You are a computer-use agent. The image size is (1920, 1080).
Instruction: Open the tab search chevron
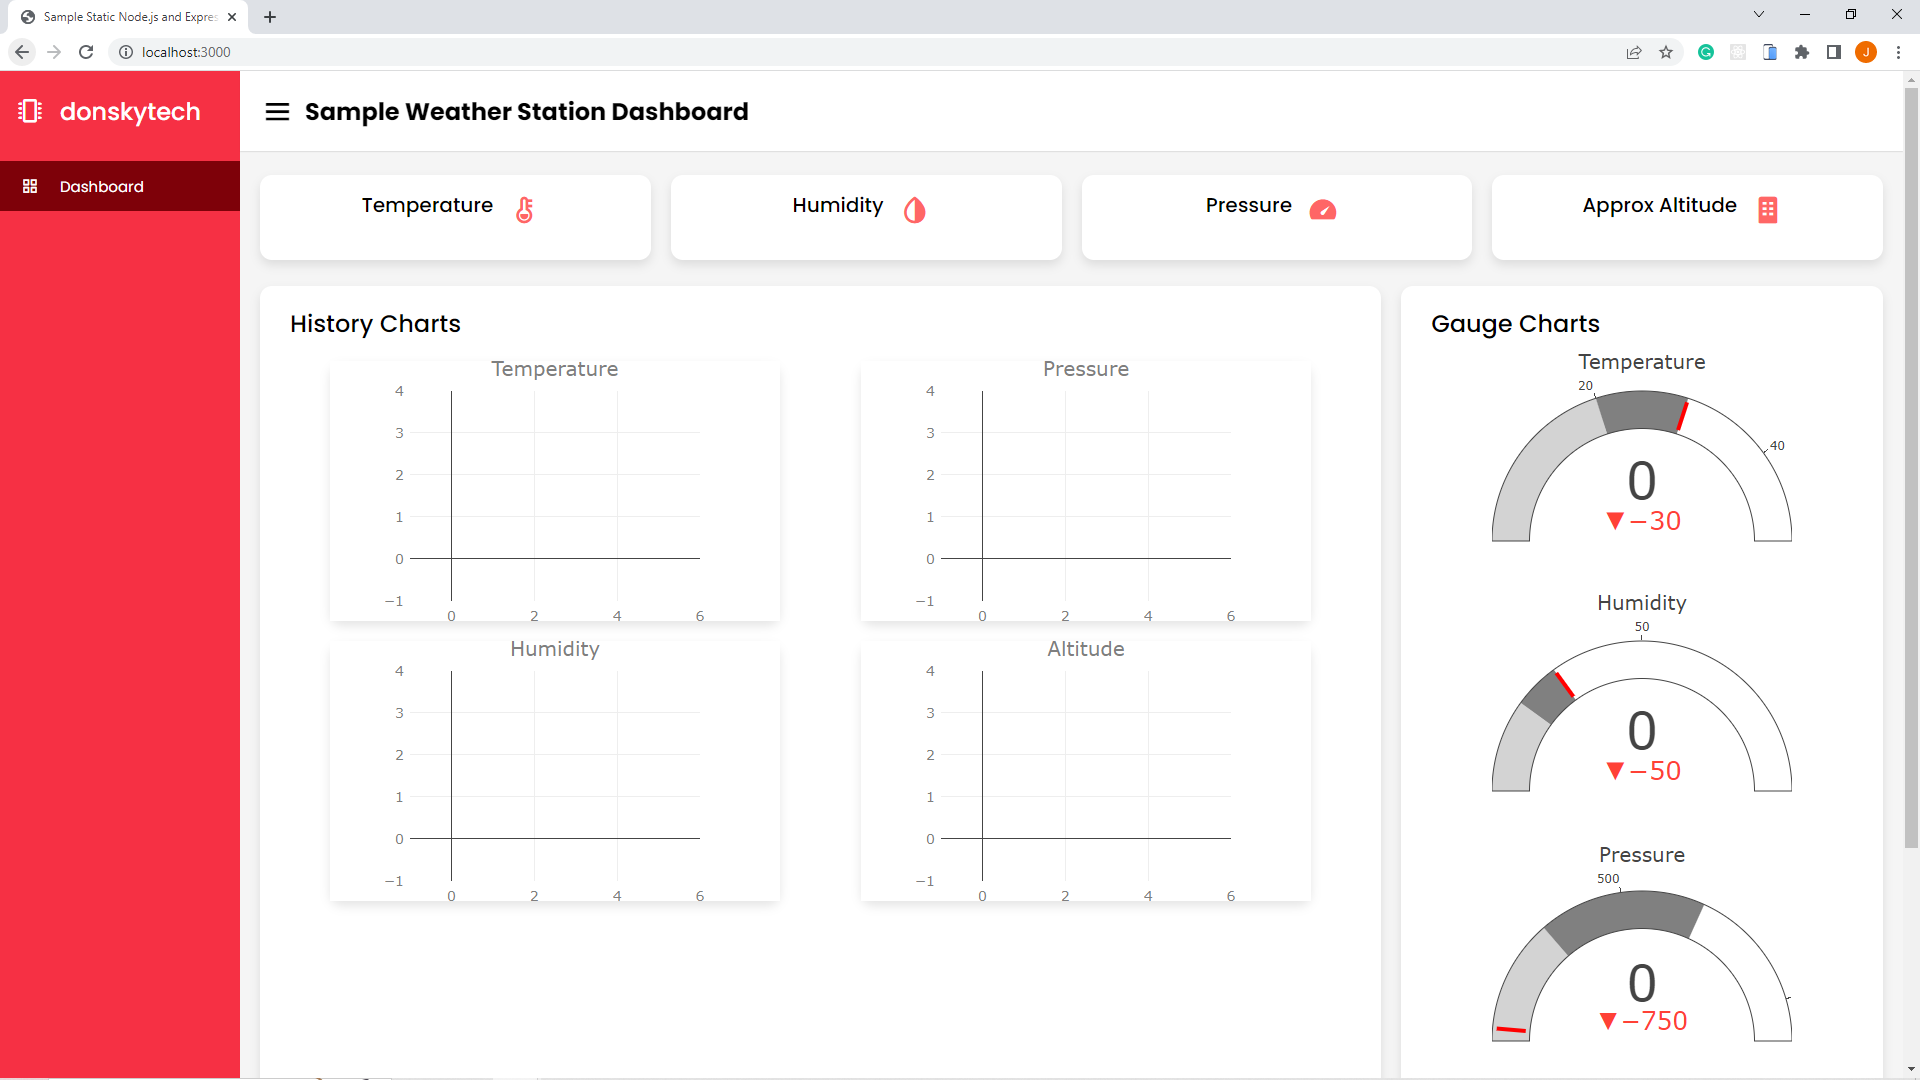click(x=1759, y=14)
